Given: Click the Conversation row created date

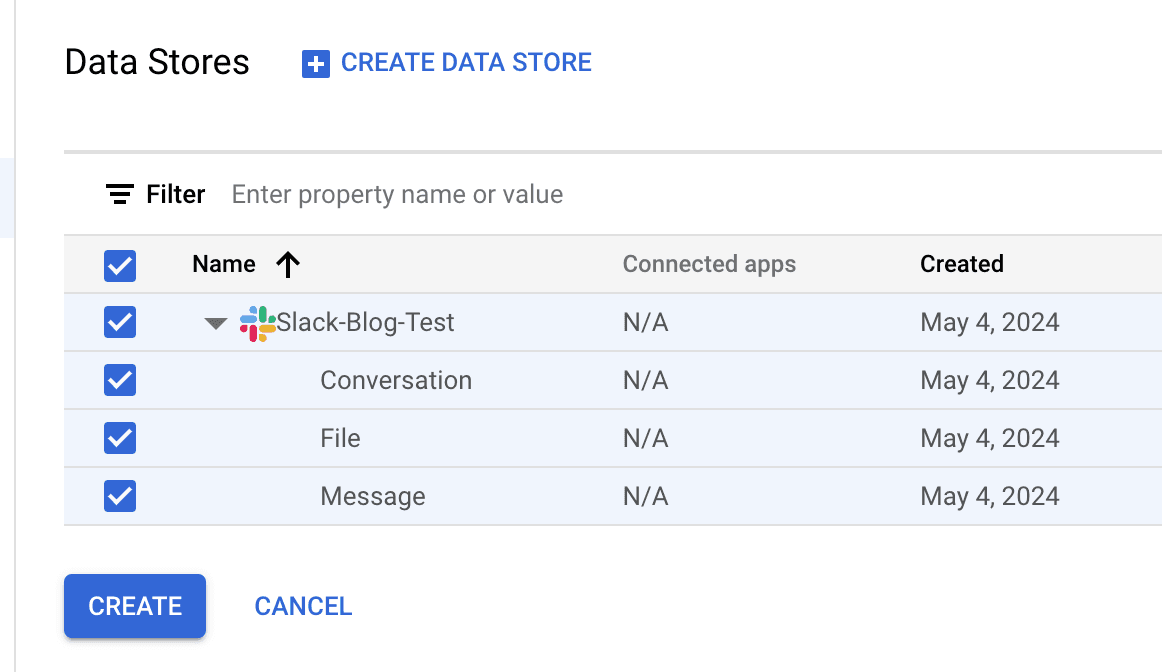Looking at the screenshot, I should [x=990, y=380].
